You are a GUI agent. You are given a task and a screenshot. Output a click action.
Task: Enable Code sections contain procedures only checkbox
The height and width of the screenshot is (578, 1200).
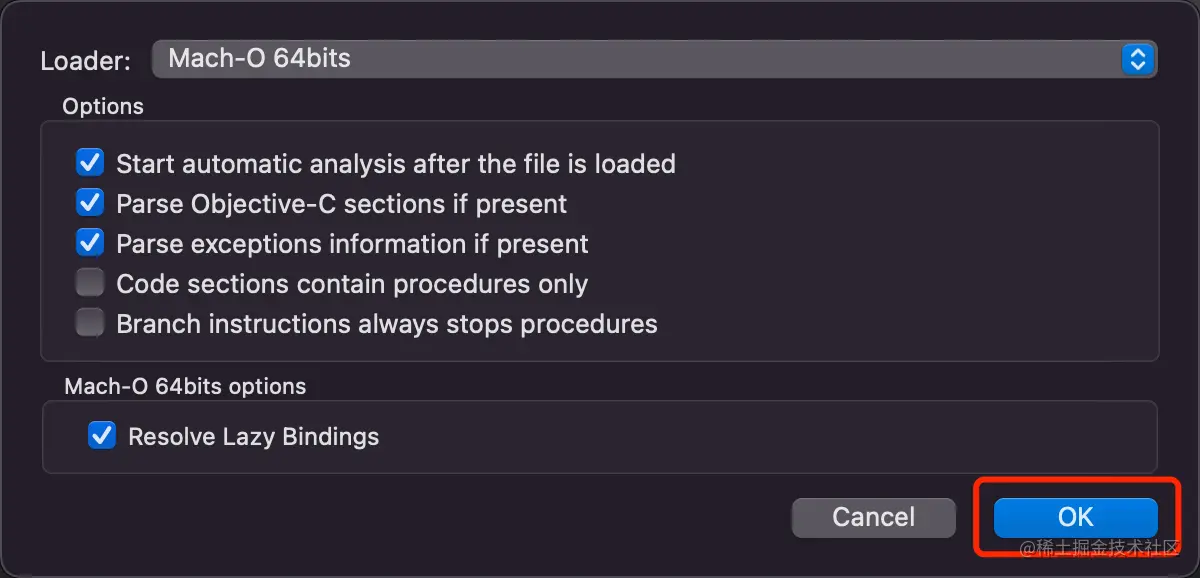[x=90, y=284]
